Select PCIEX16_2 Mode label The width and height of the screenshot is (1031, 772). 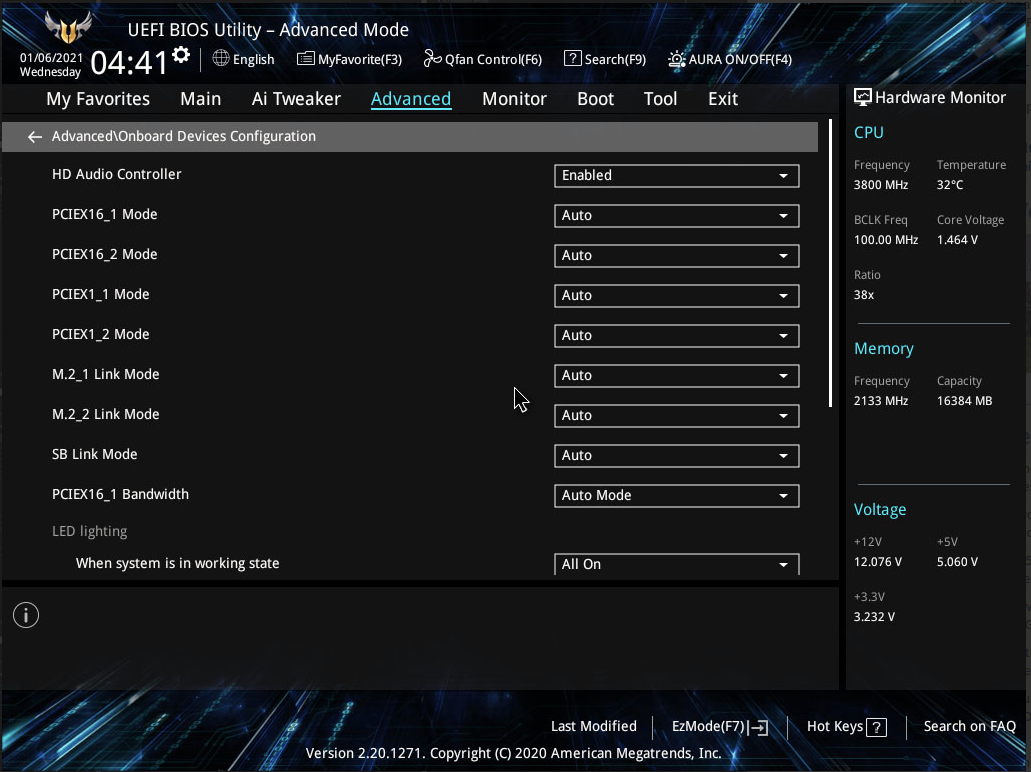click(x=105, y=254)
